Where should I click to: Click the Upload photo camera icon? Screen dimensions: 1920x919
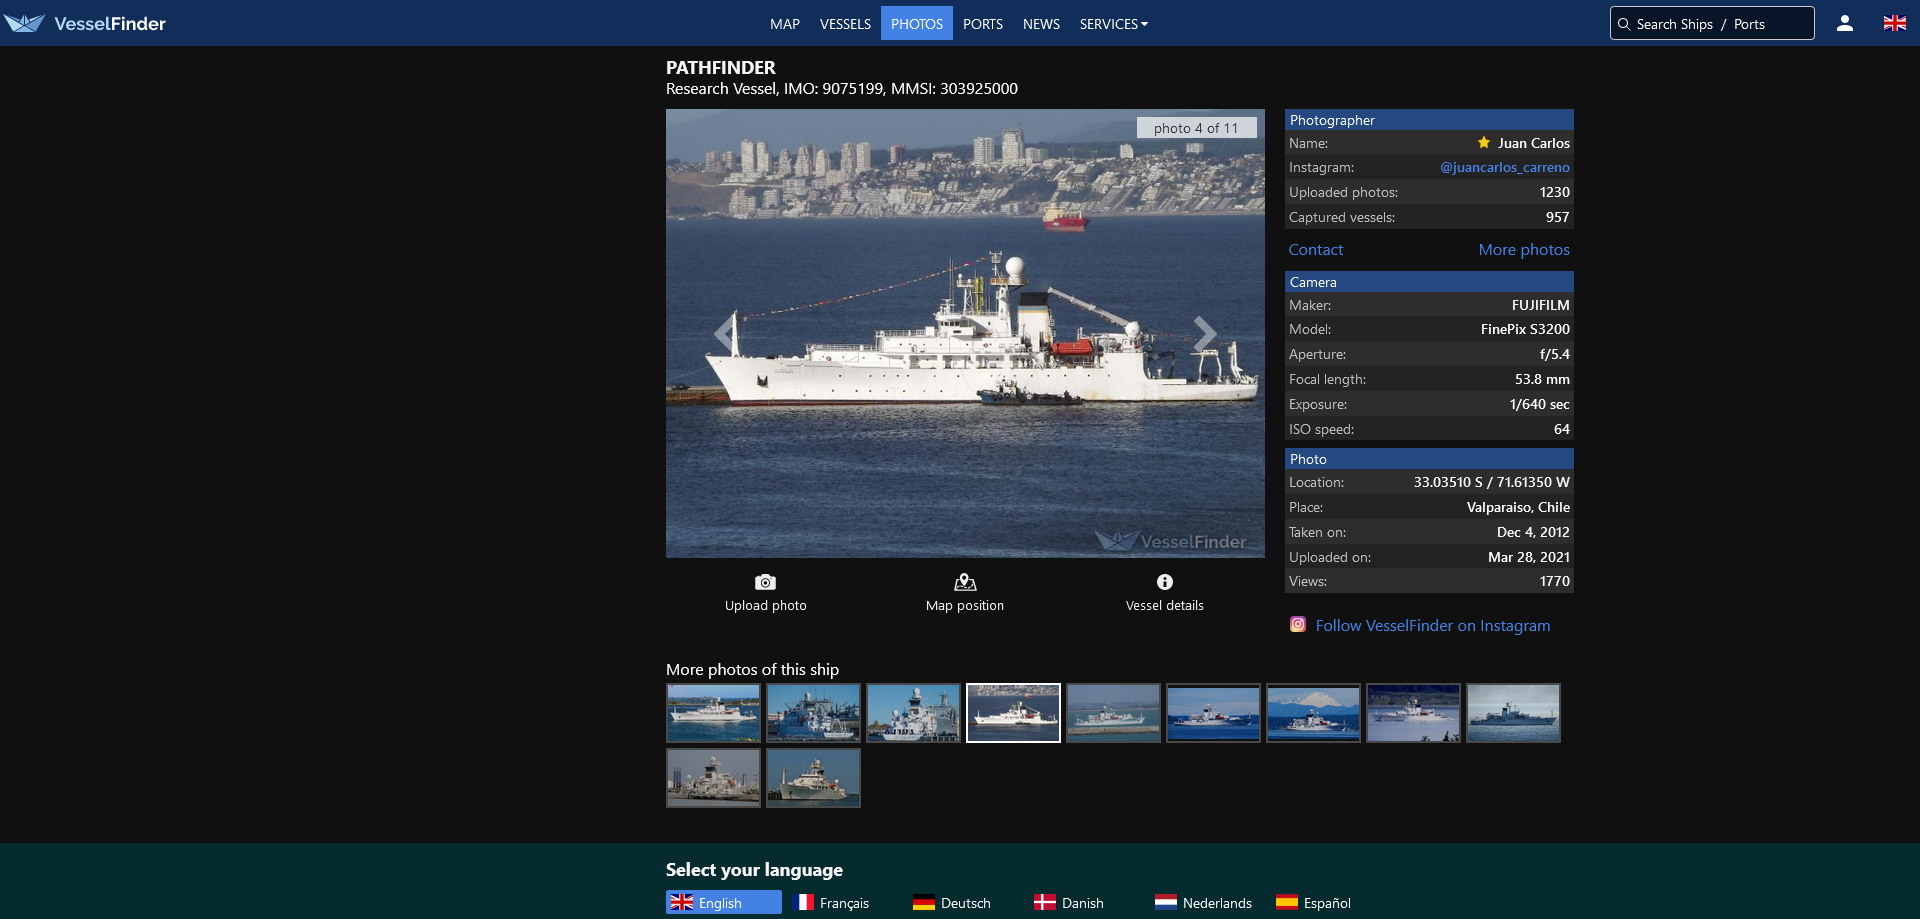point(766,582)
